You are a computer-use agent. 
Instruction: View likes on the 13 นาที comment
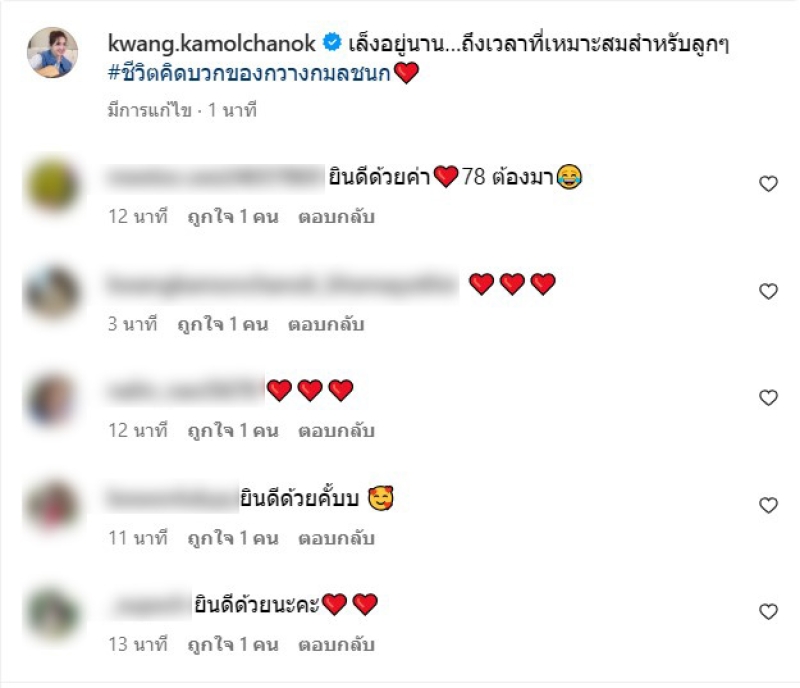pyautogui.click(x=233, y=645)
